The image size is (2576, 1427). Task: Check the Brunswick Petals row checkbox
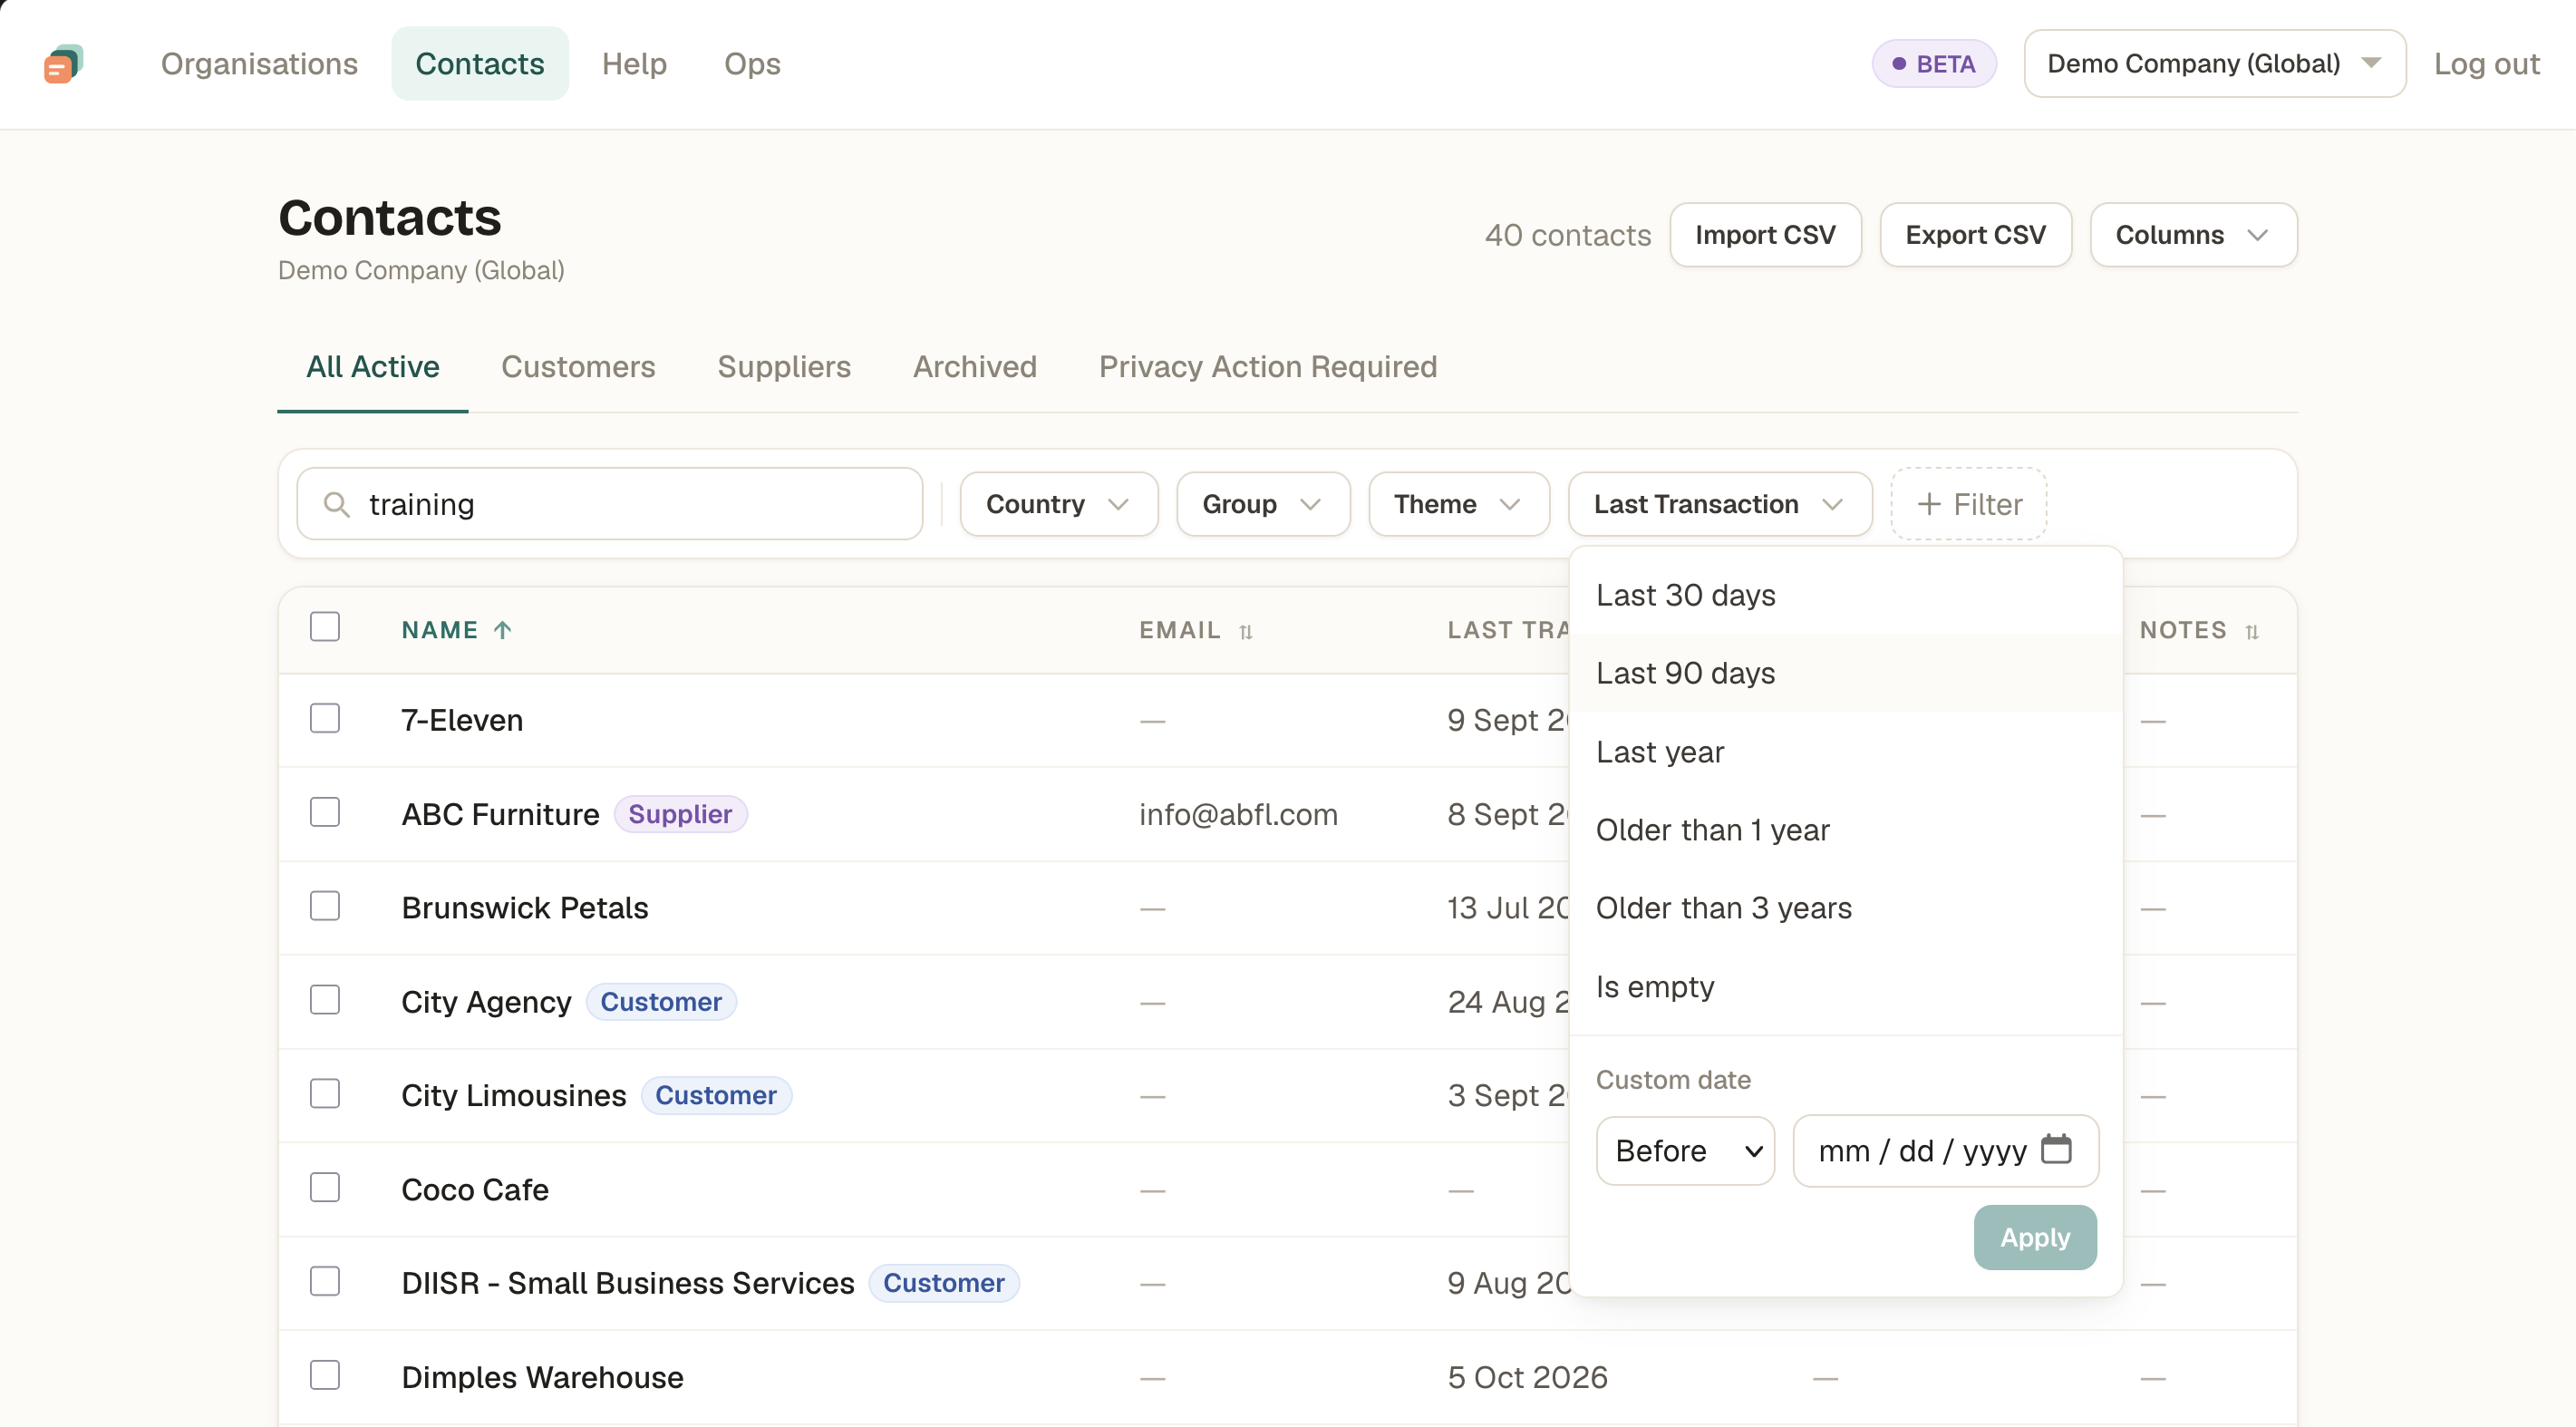tap(325, 906)
